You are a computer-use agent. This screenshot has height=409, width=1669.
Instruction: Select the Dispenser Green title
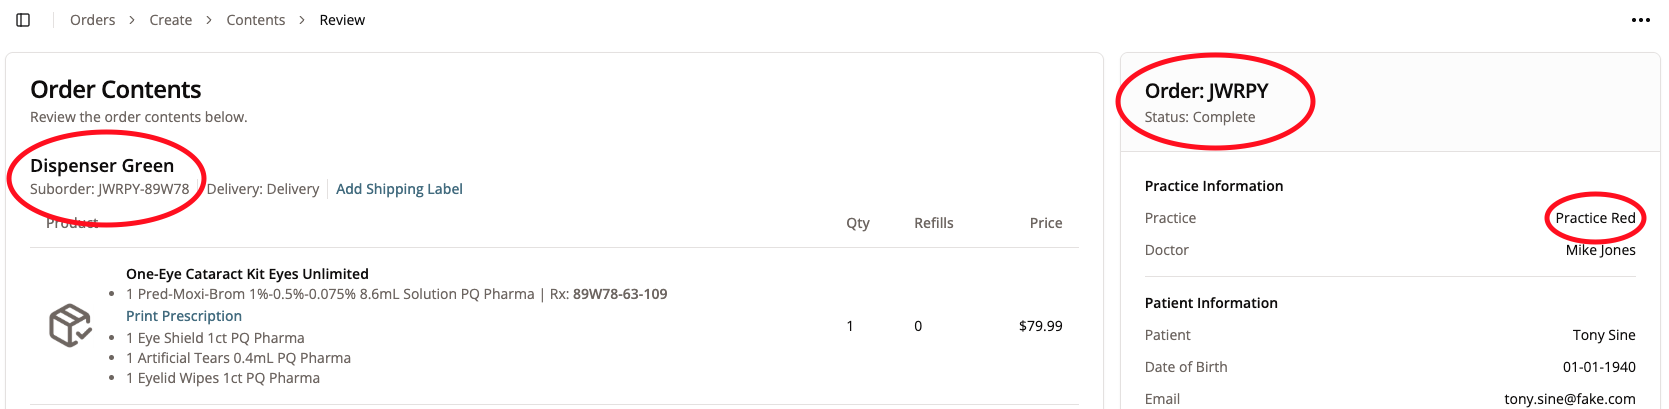[x=102, y=166]
